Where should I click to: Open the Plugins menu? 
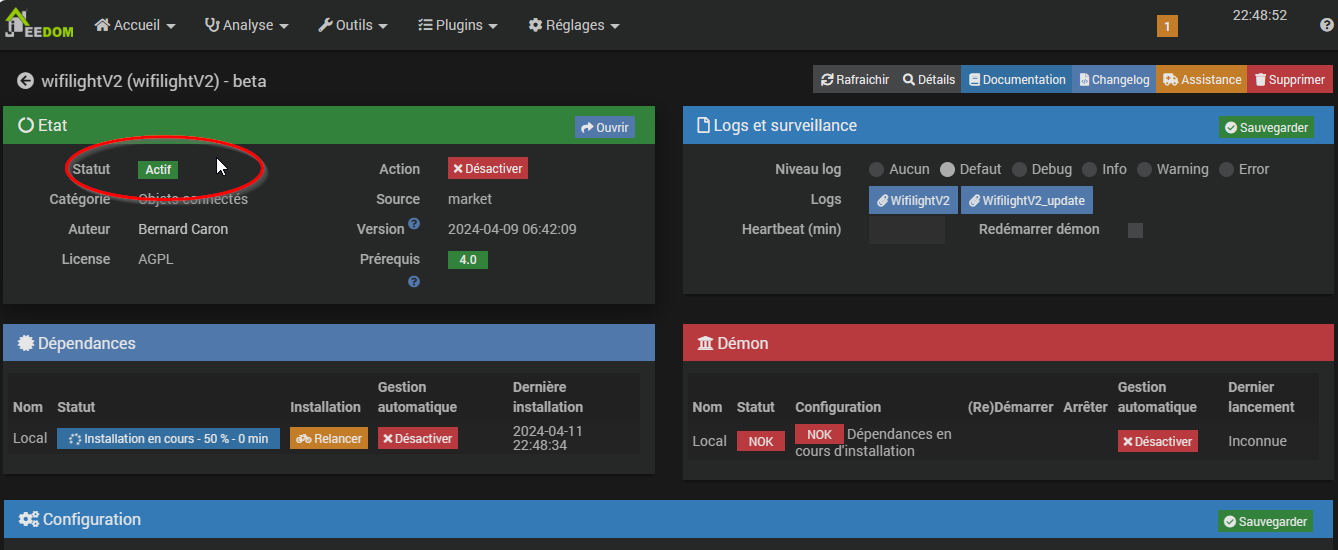click(x=458, y=25)
